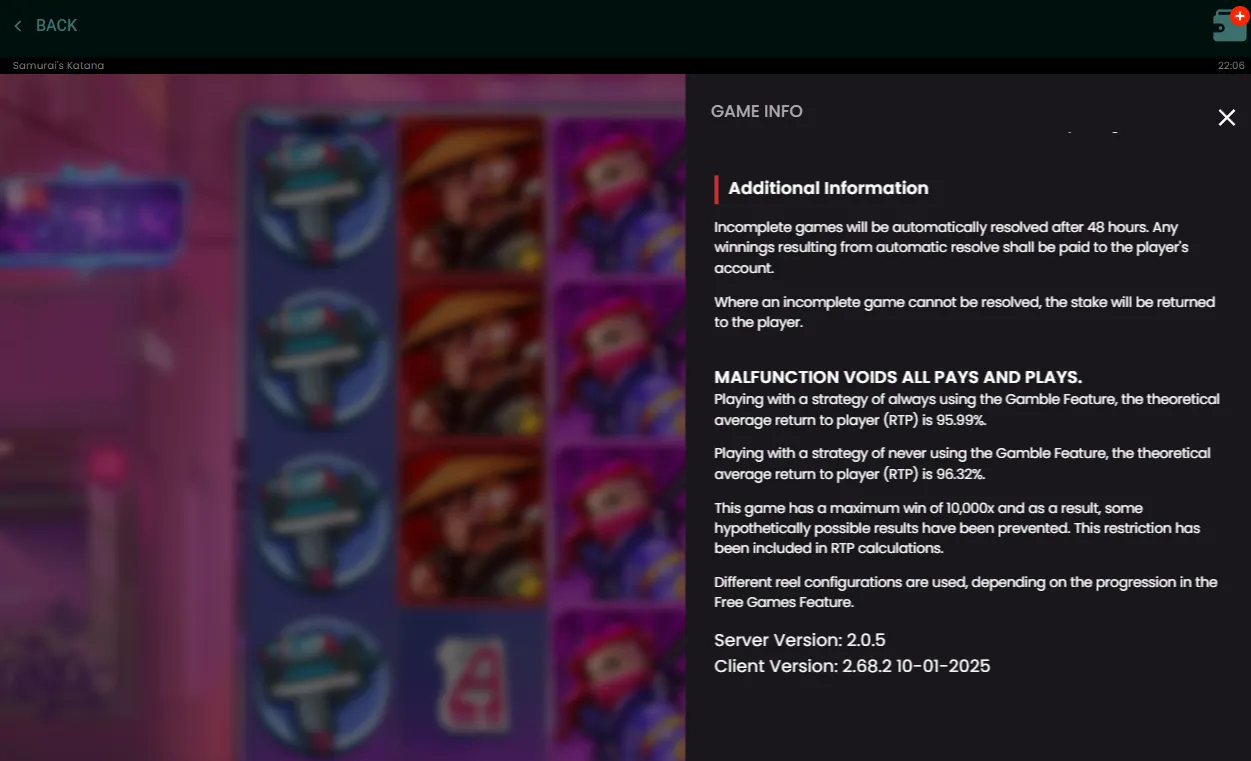Screen dimensions: 1251x761
Task: Click the maximum win 10,000x paragraph
Action: (957, 528)
